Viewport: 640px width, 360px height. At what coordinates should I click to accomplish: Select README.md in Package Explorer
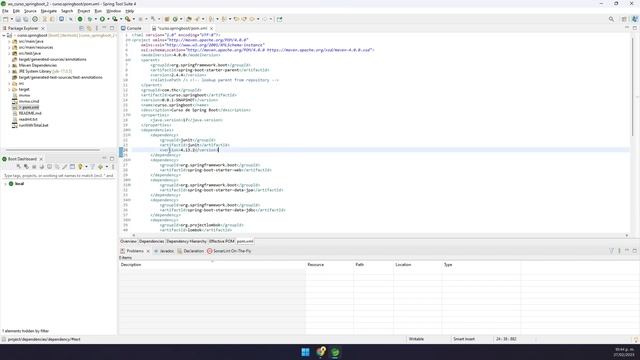click(30, 113)
